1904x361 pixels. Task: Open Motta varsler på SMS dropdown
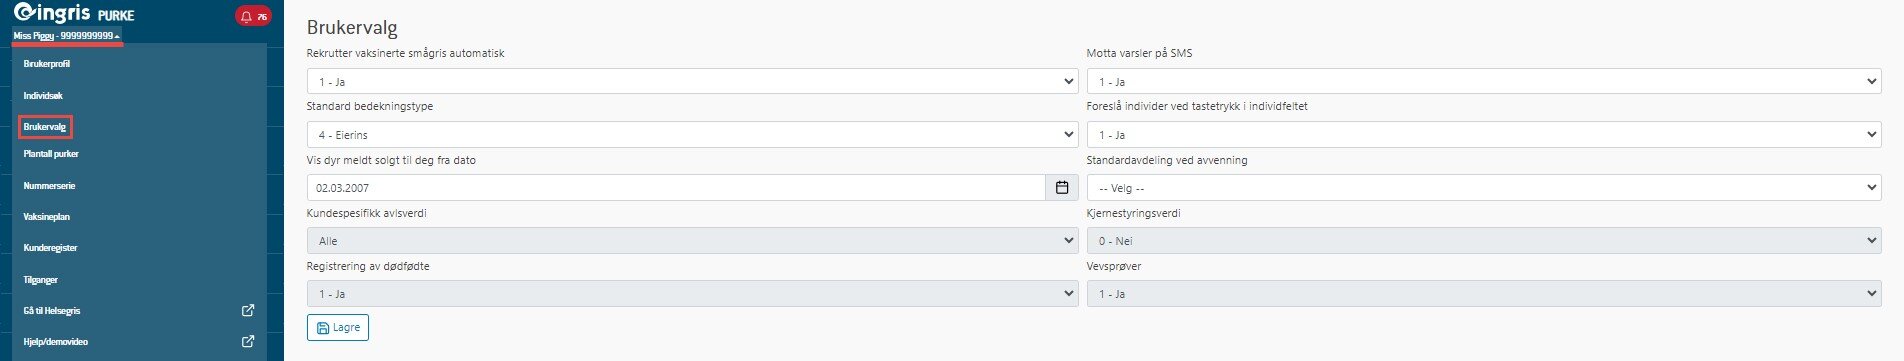point(1484,82)
